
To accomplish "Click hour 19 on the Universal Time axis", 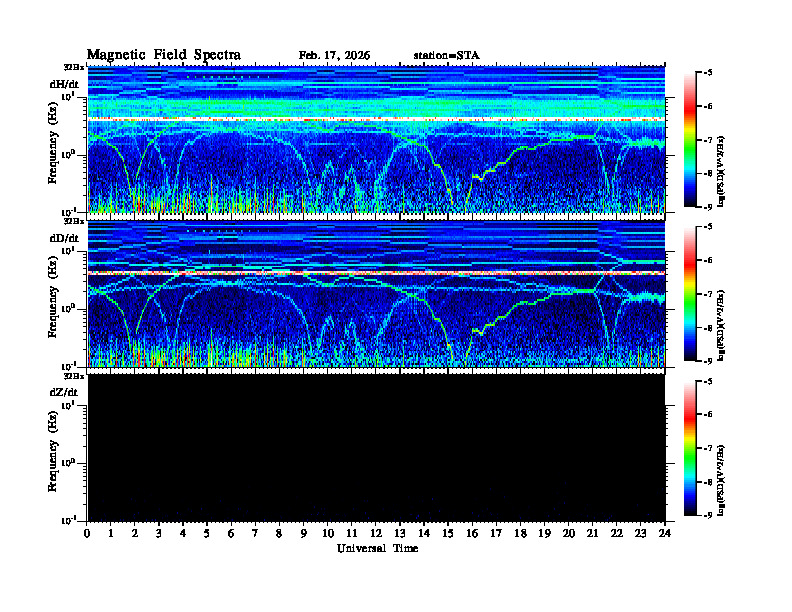I will point(544,533).
